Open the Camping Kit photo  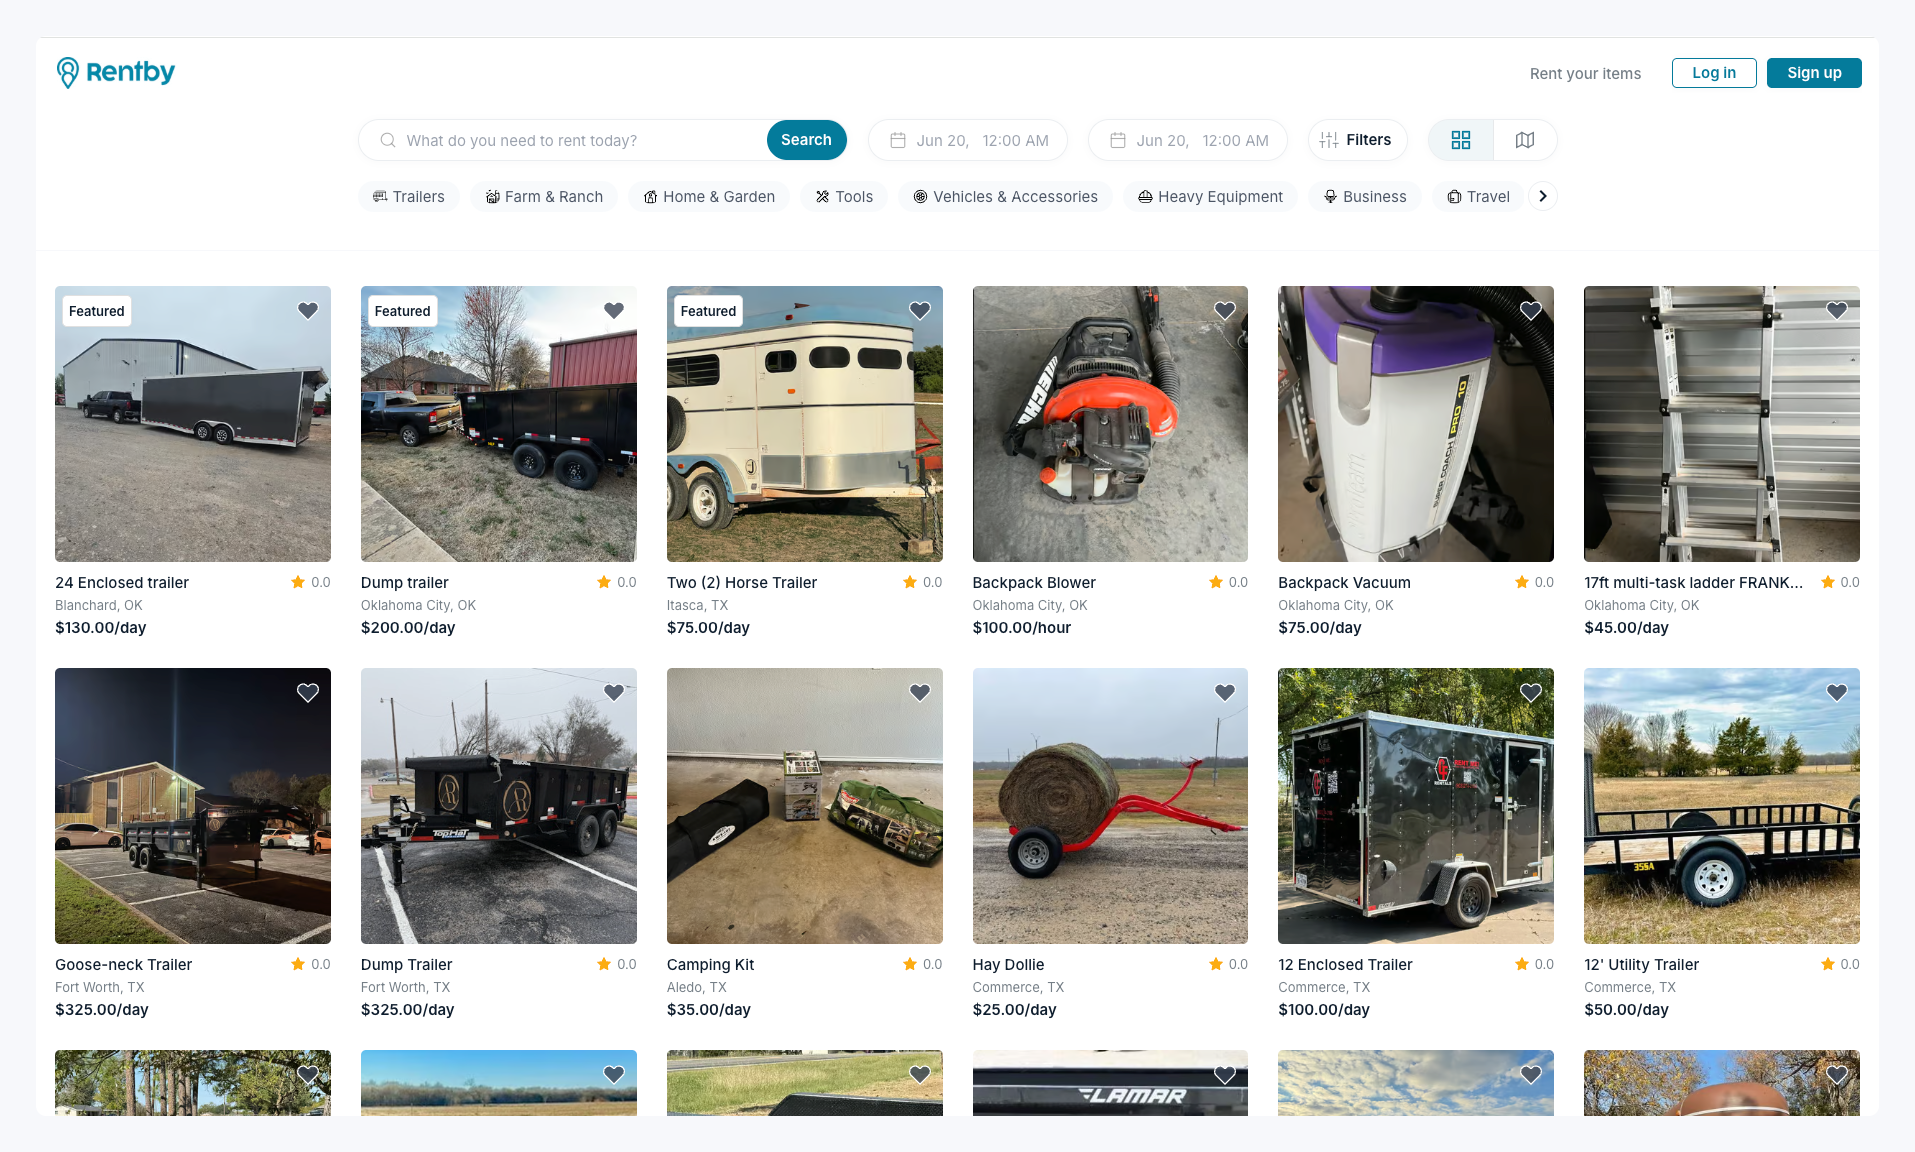(805, 806)
